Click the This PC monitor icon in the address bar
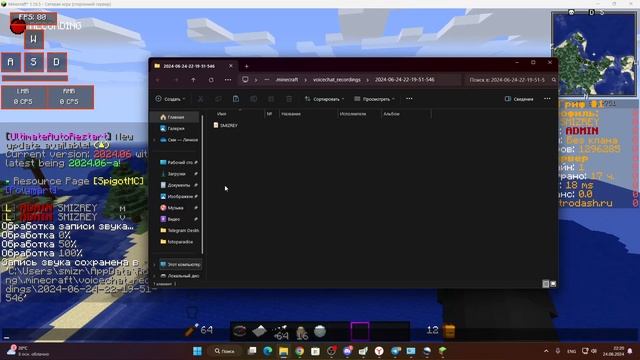Viewport: 640px width, 360px height. coord(245,80)
